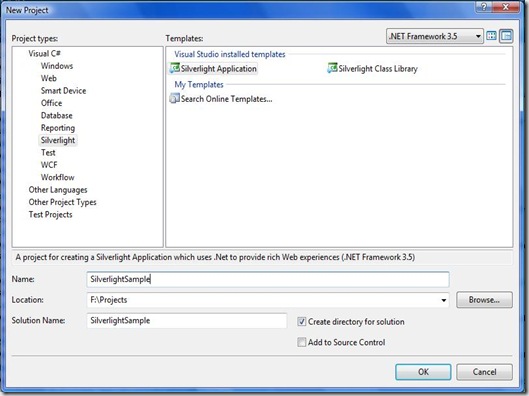Viewport: 529px width, 396px height.
Task: Switch templates to small icons view
Action: (x=506, y=36)
